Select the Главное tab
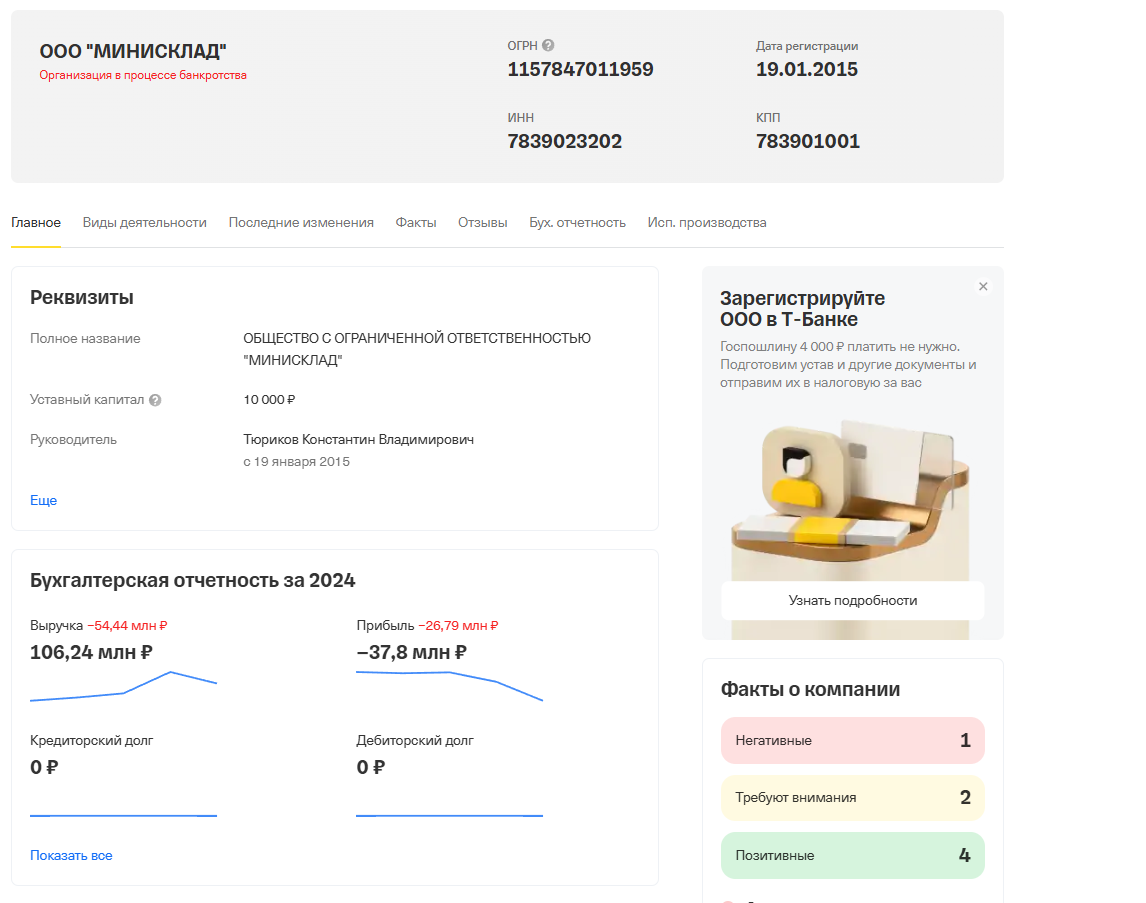The width and height of the screenshot is (1146, 903). point(36,223)
